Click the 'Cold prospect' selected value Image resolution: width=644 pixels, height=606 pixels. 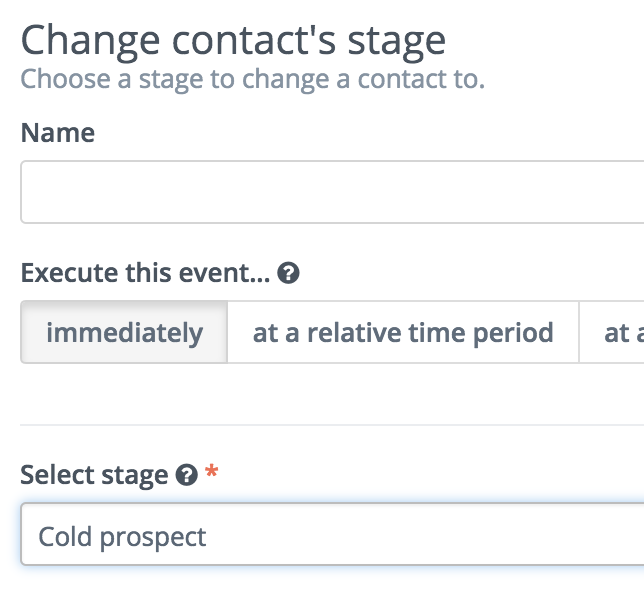(122, 537)
